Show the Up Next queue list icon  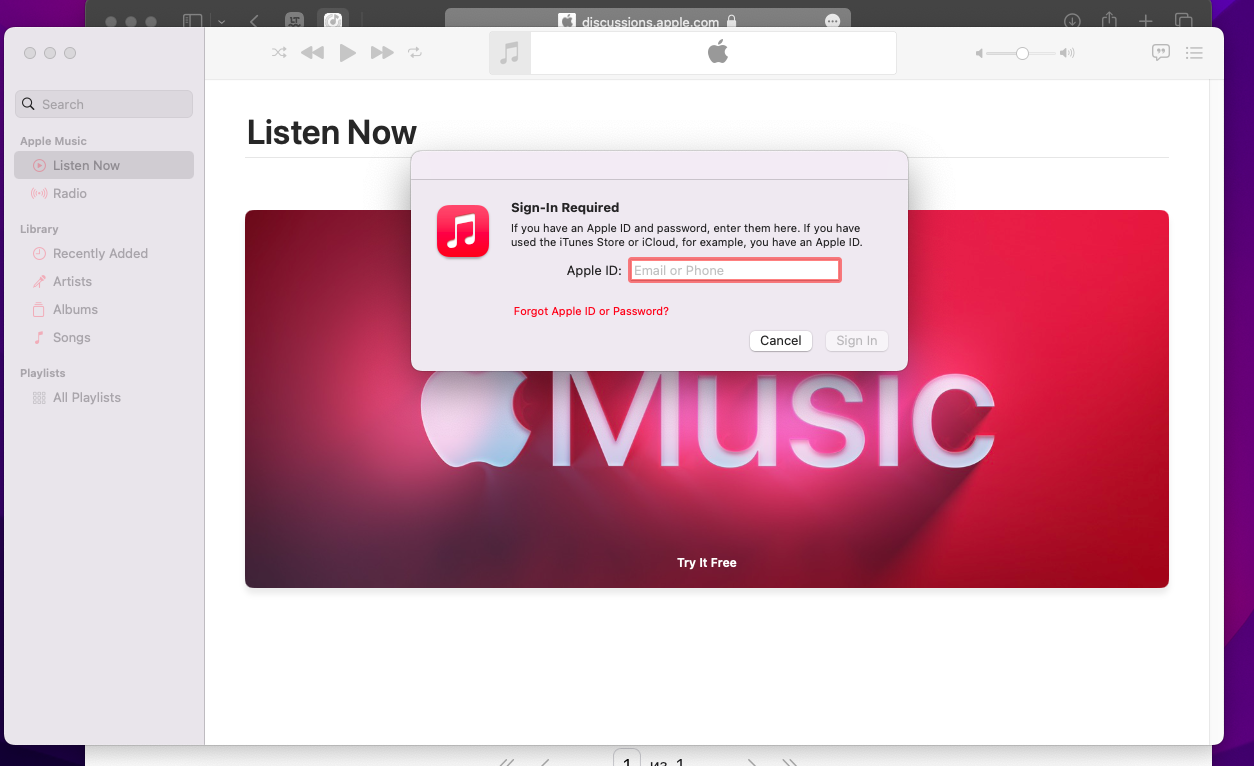point(1193,53)
